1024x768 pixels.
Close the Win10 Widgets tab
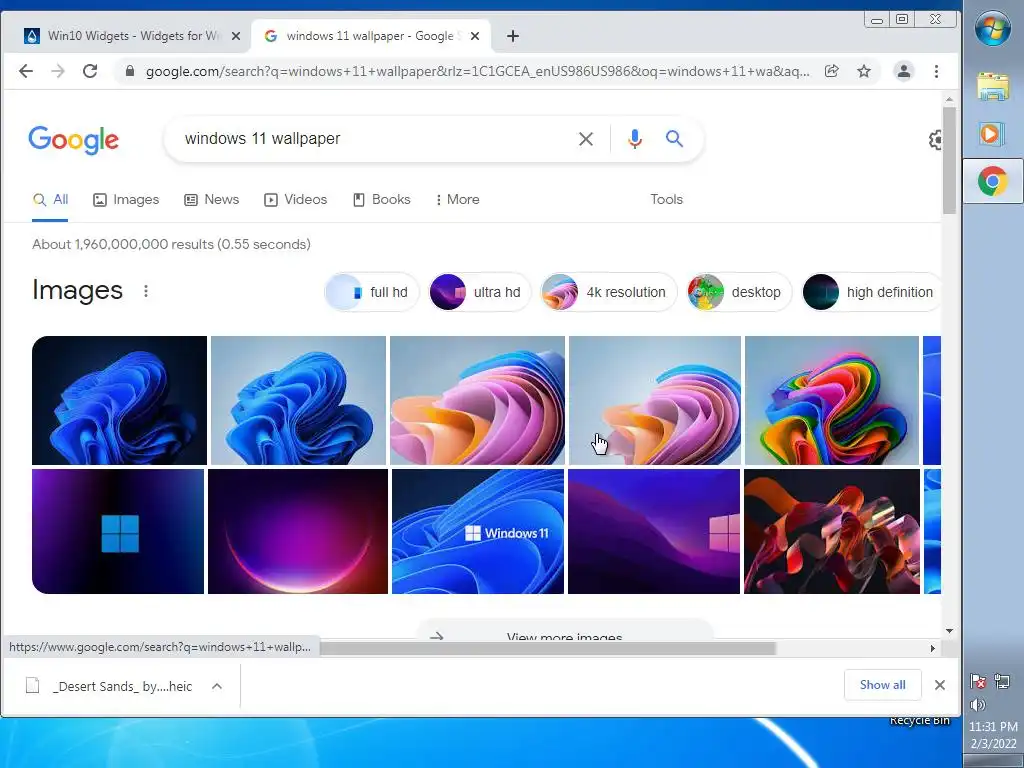pyautogui.click(x=236, y=36)
